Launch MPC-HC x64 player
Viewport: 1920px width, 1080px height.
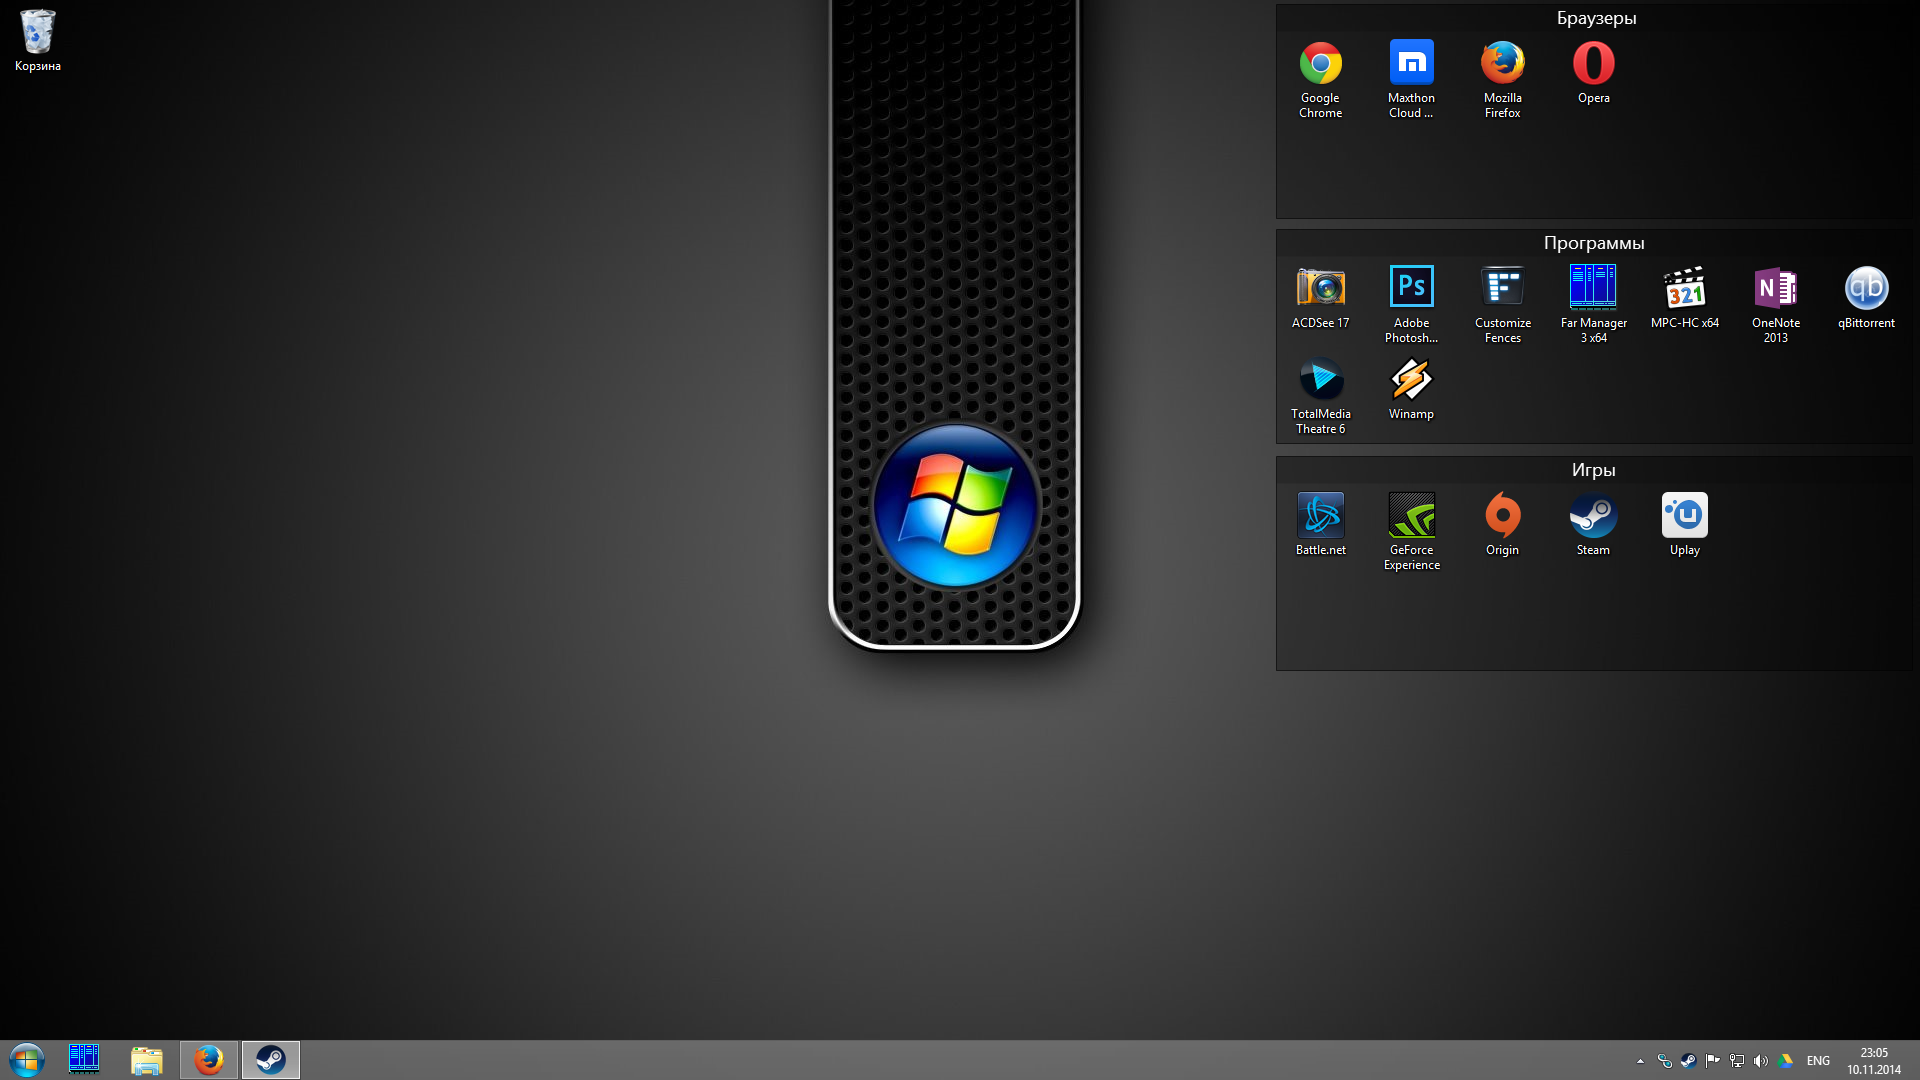point(1684,287)
